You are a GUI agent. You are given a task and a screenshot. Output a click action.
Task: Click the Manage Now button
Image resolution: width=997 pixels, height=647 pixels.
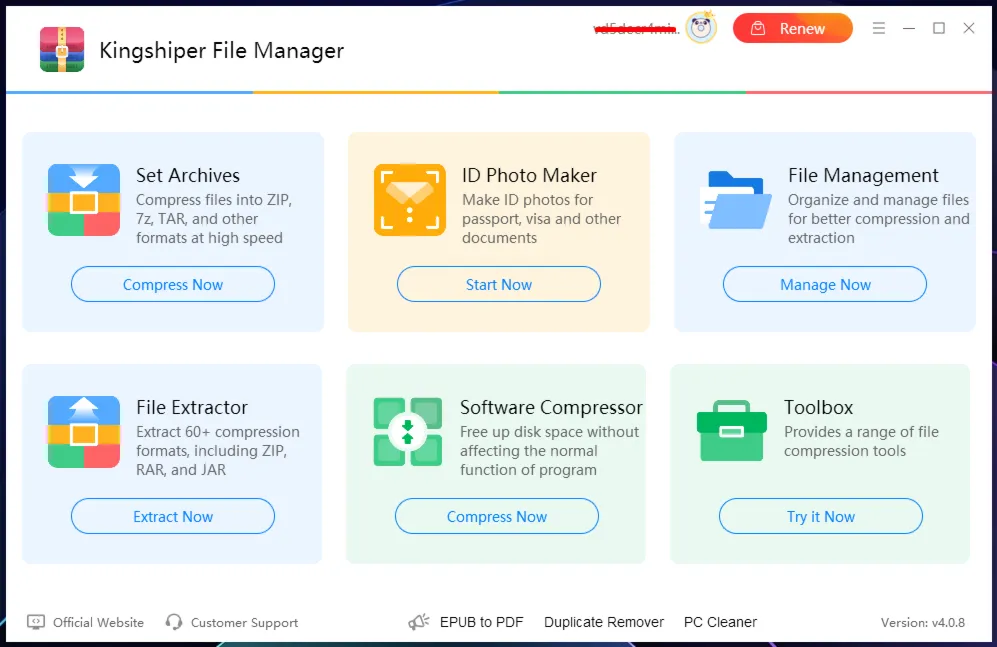[x=825, y=284]
